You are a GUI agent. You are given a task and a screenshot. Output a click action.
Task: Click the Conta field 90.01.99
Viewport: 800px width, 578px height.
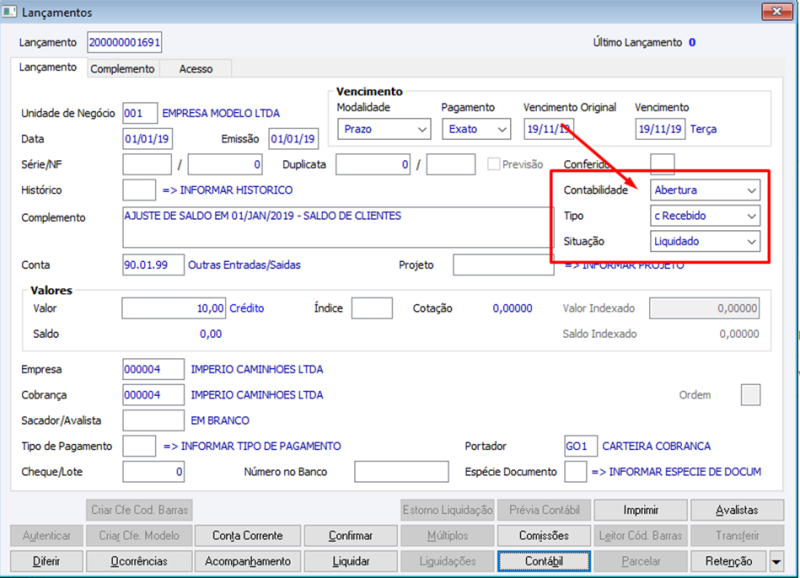click(x=153, y=265)
